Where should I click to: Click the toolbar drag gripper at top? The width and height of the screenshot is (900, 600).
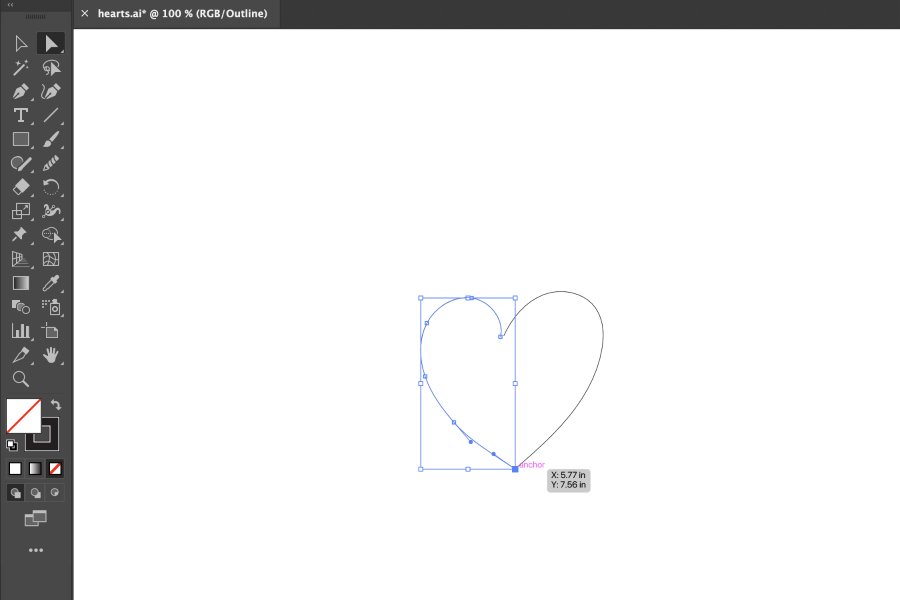(36, 17)
